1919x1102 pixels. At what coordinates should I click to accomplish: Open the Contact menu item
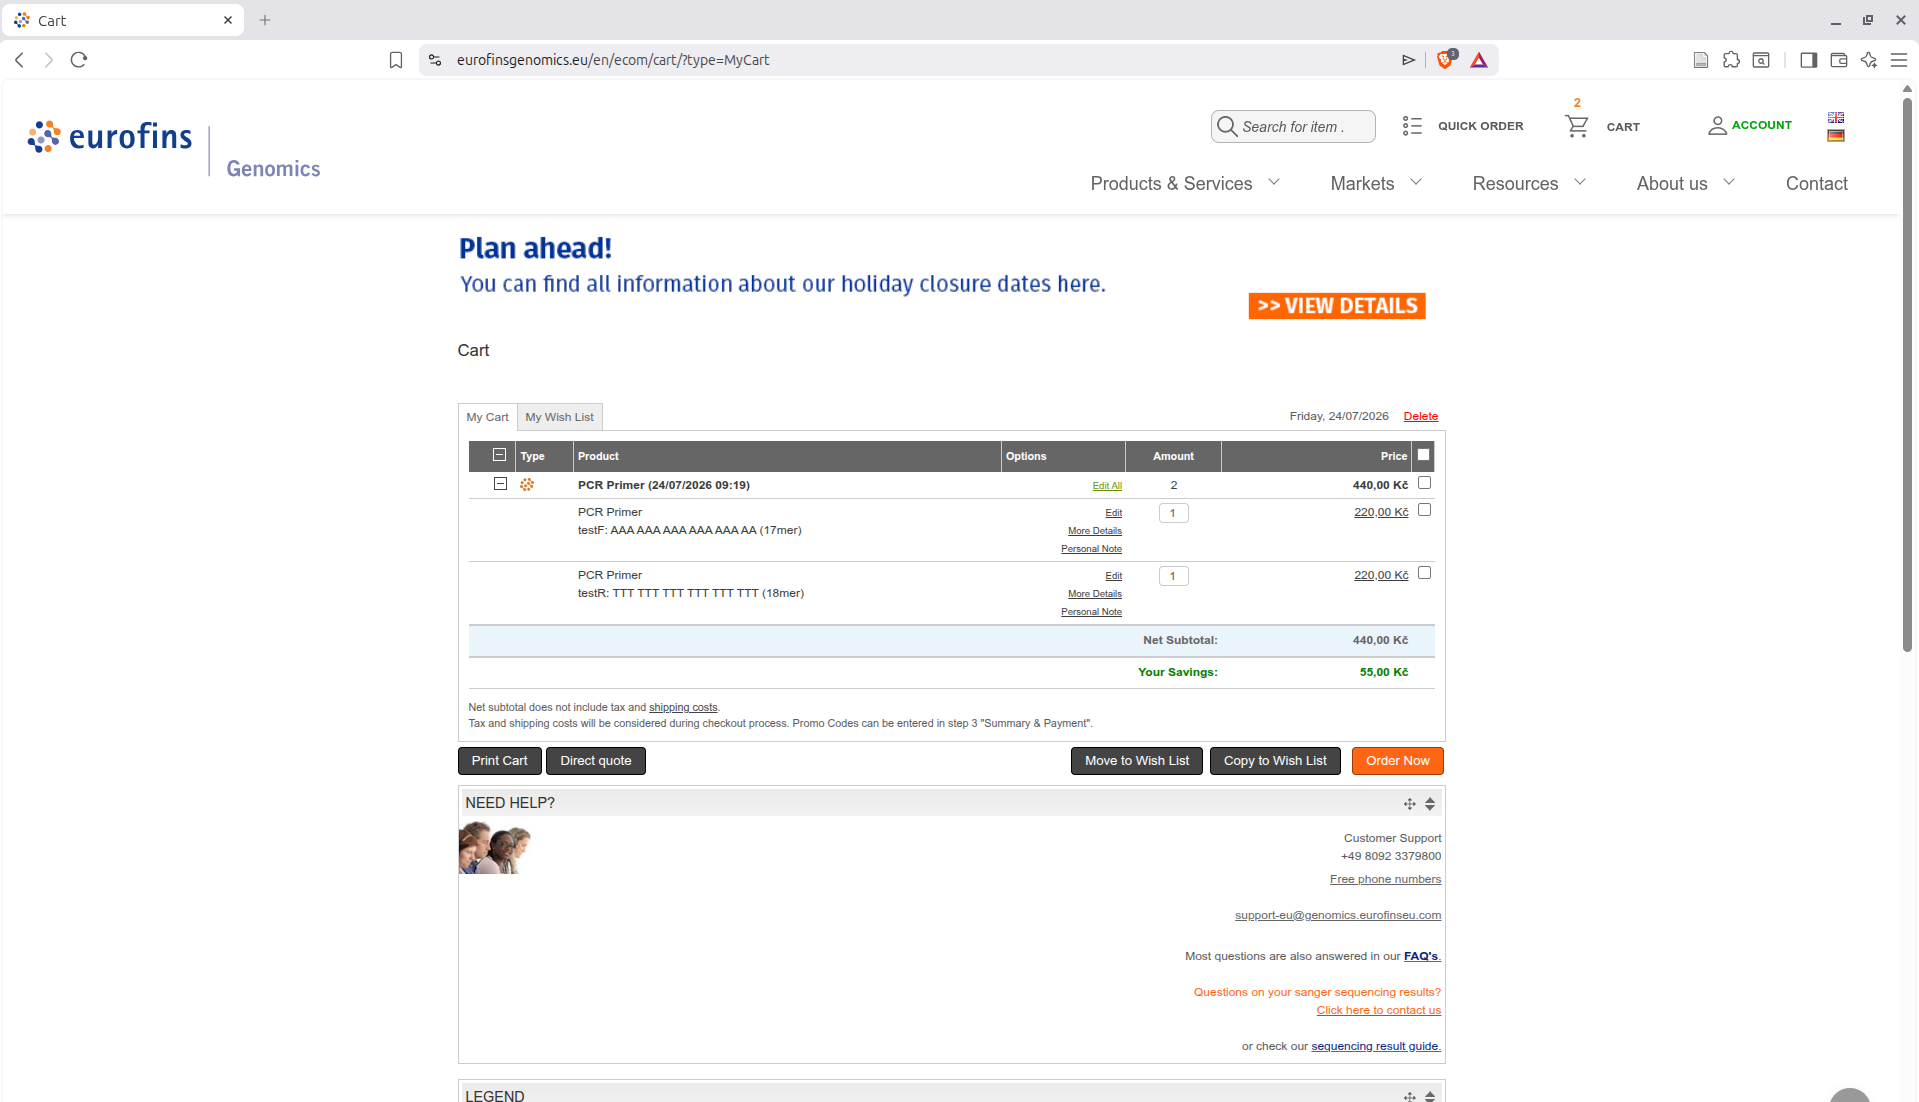click(x=1816, y=183)
